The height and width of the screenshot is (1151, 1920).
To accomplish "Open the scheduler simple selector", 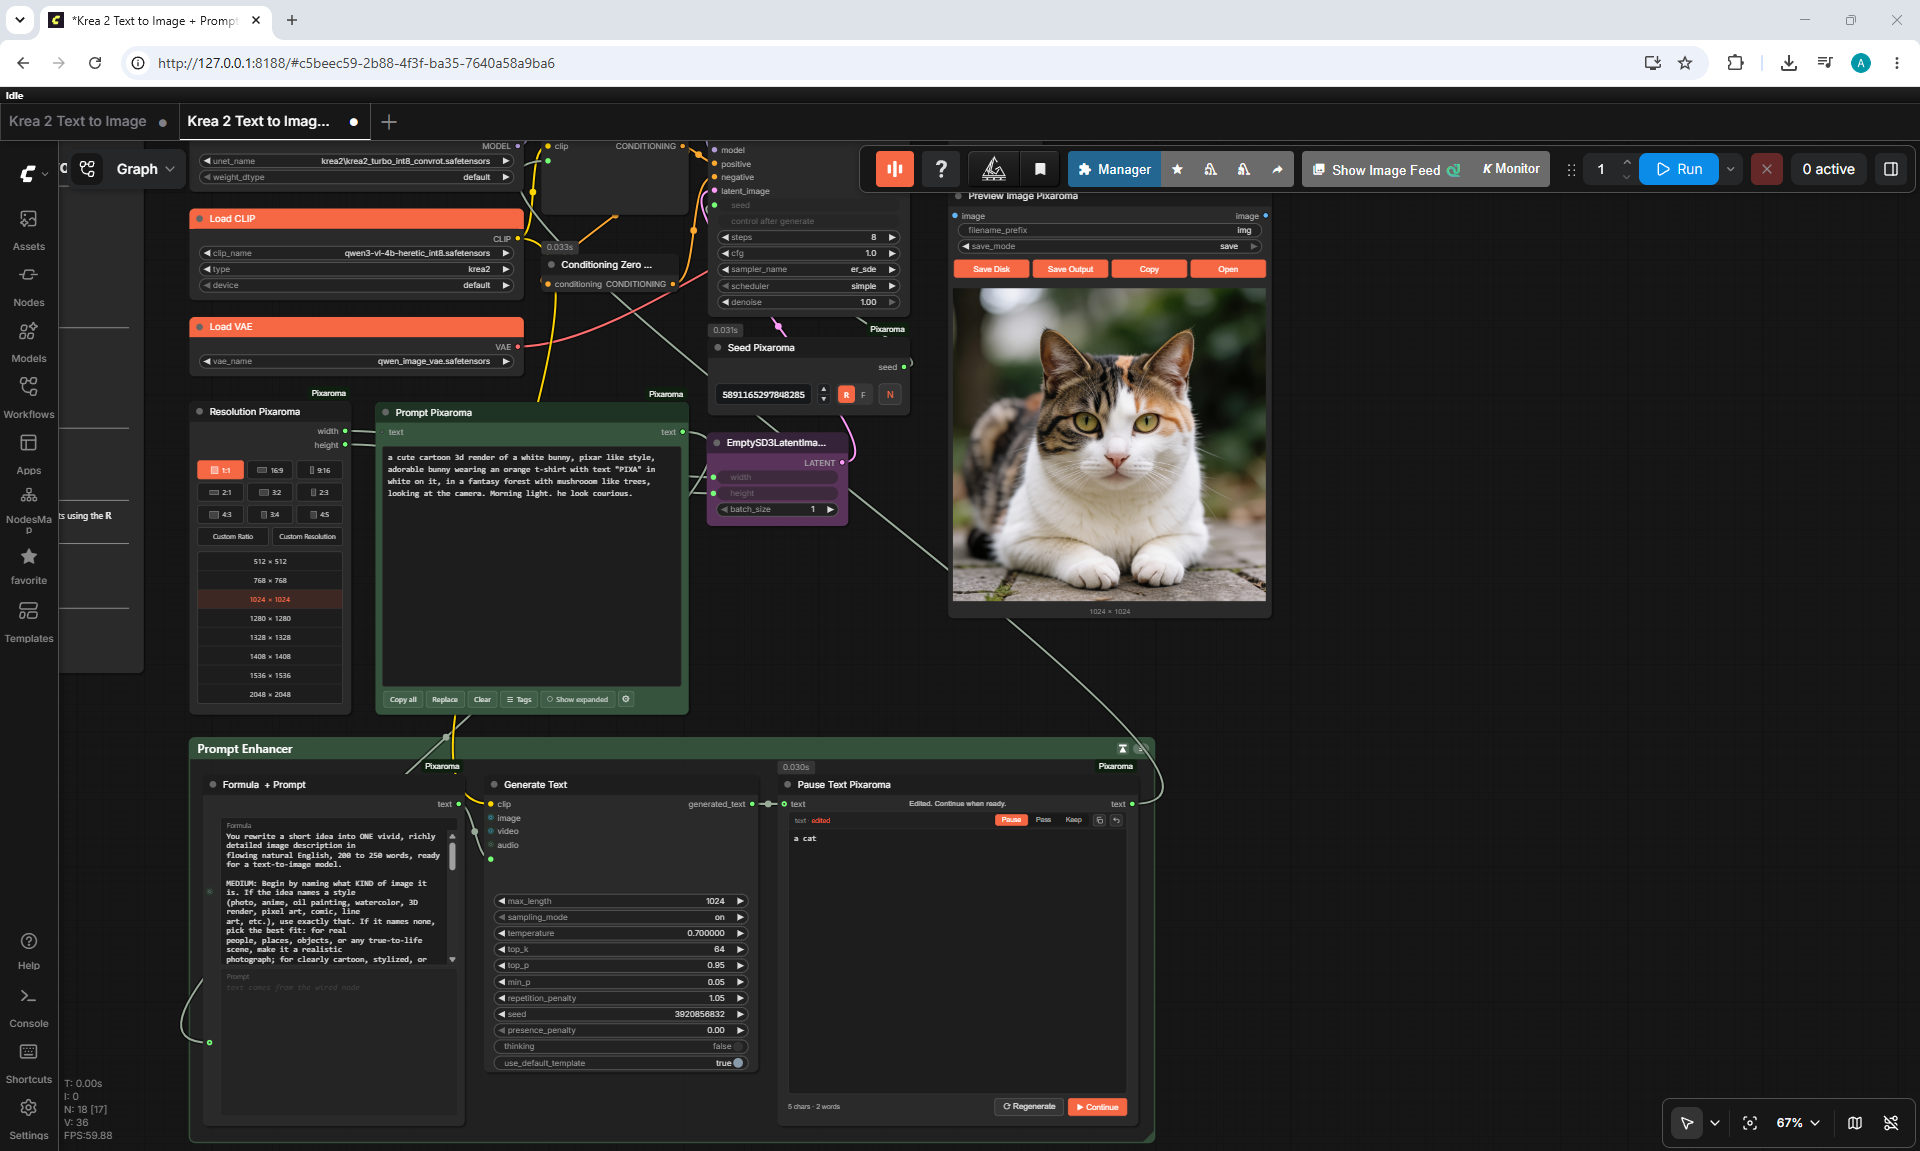I will 809,286.
